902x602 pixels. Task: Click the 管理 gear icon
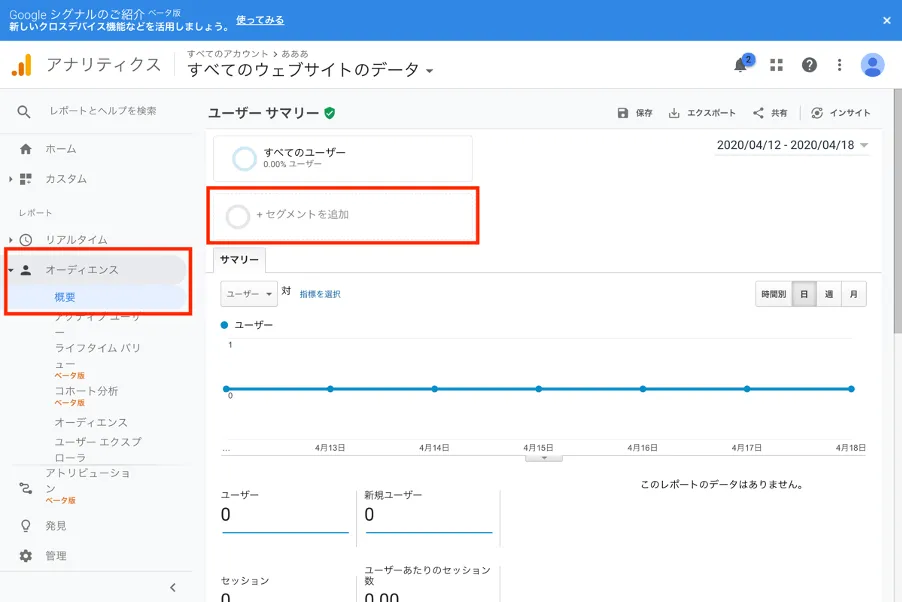pyautogui.click(x=26, y=556)
